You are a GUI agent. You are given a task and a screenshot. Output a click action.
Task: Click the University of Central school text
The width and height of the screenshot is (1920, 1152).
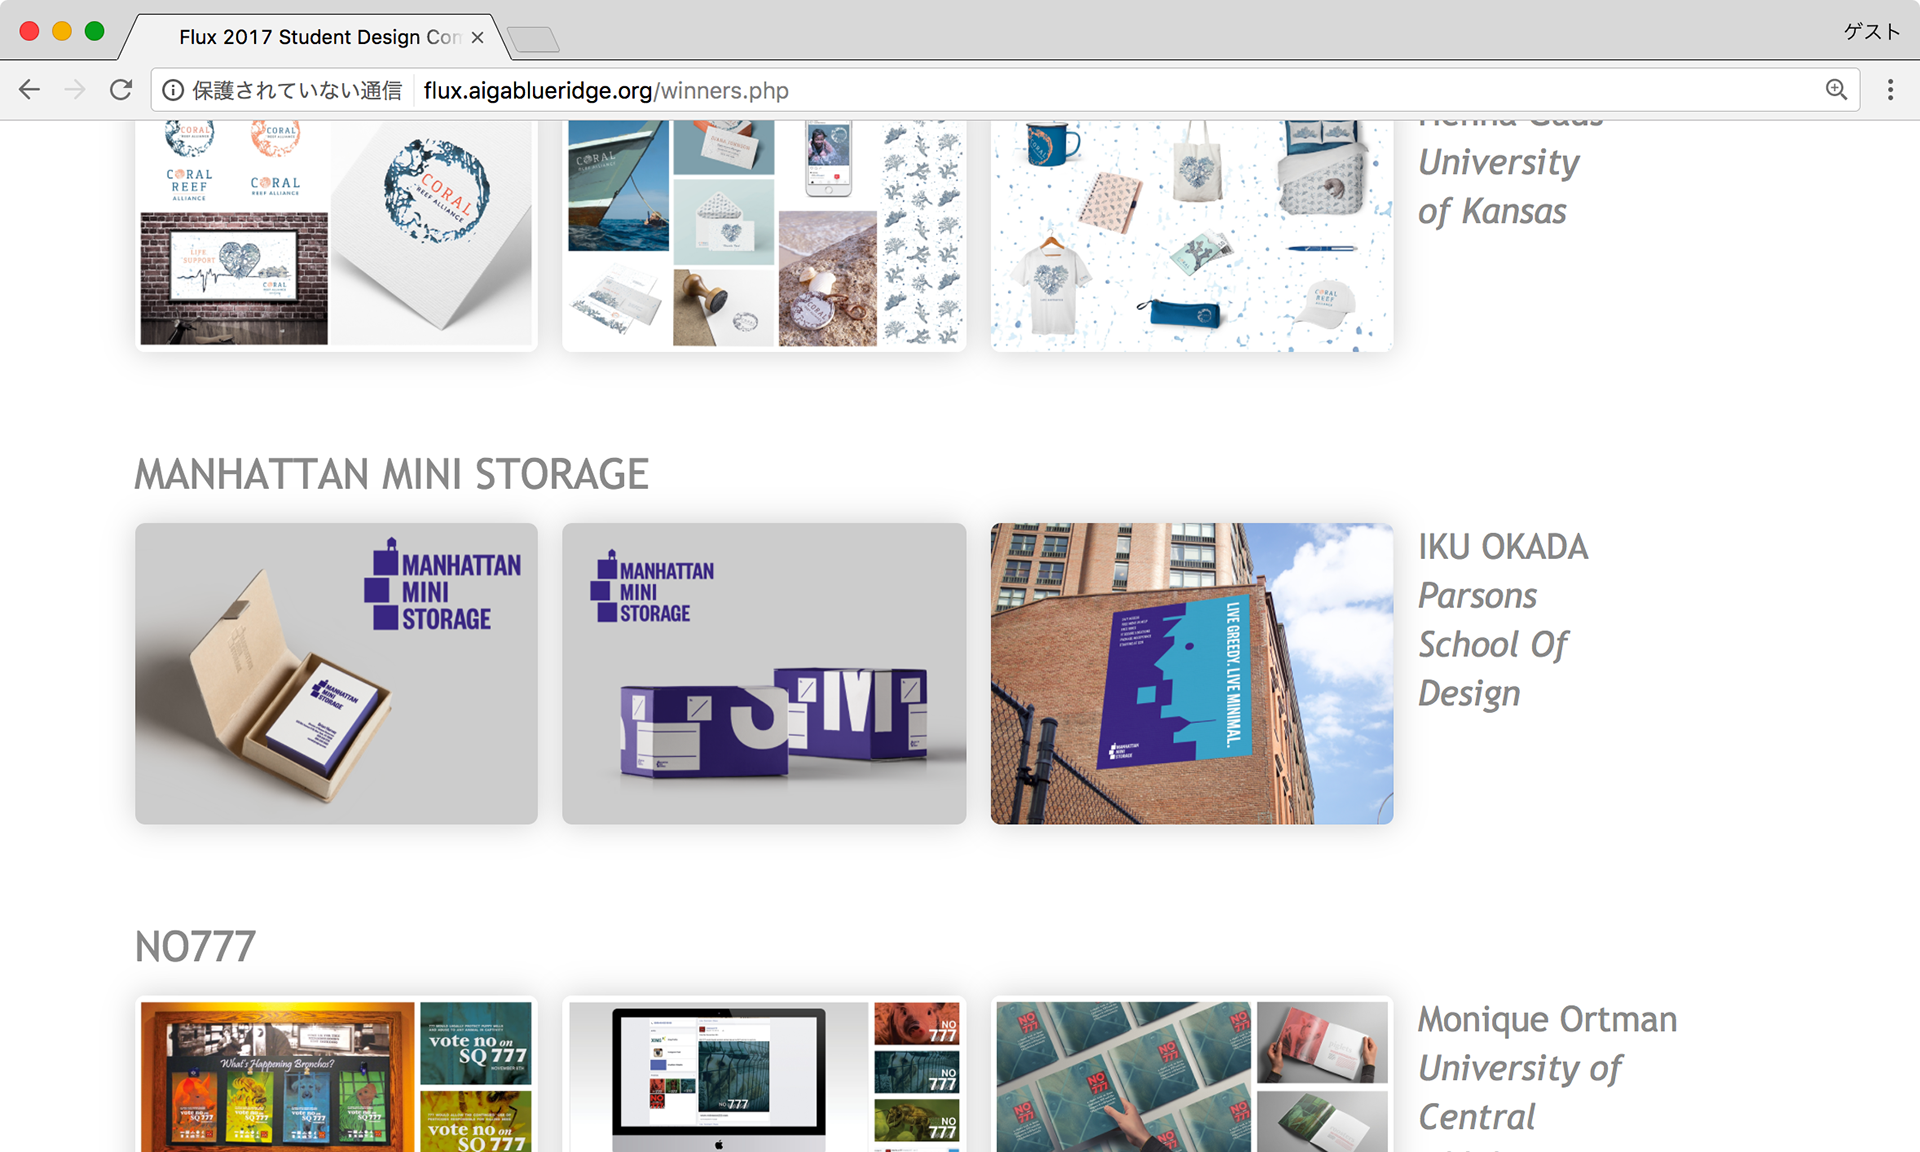[1520, 1092]
